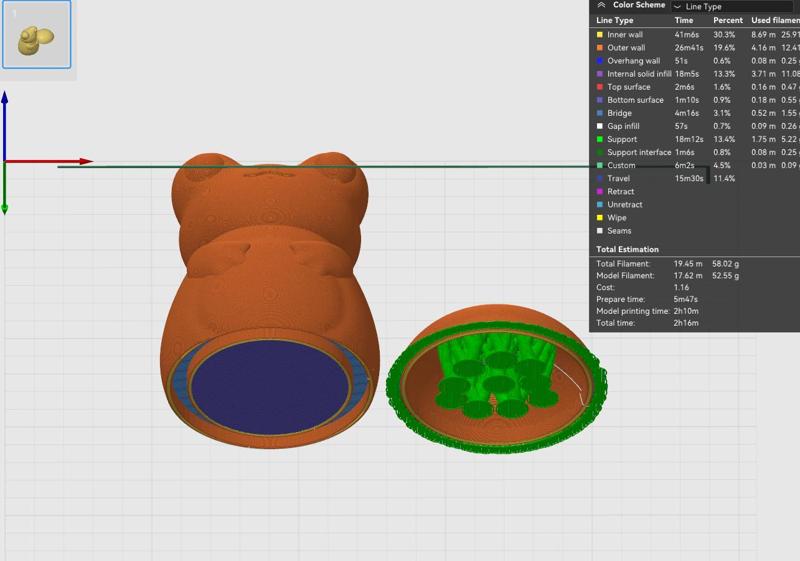The width and height of the screenshot is (800, 561).
Task: Toggle Support interface line display
Action: pos(639,152)
